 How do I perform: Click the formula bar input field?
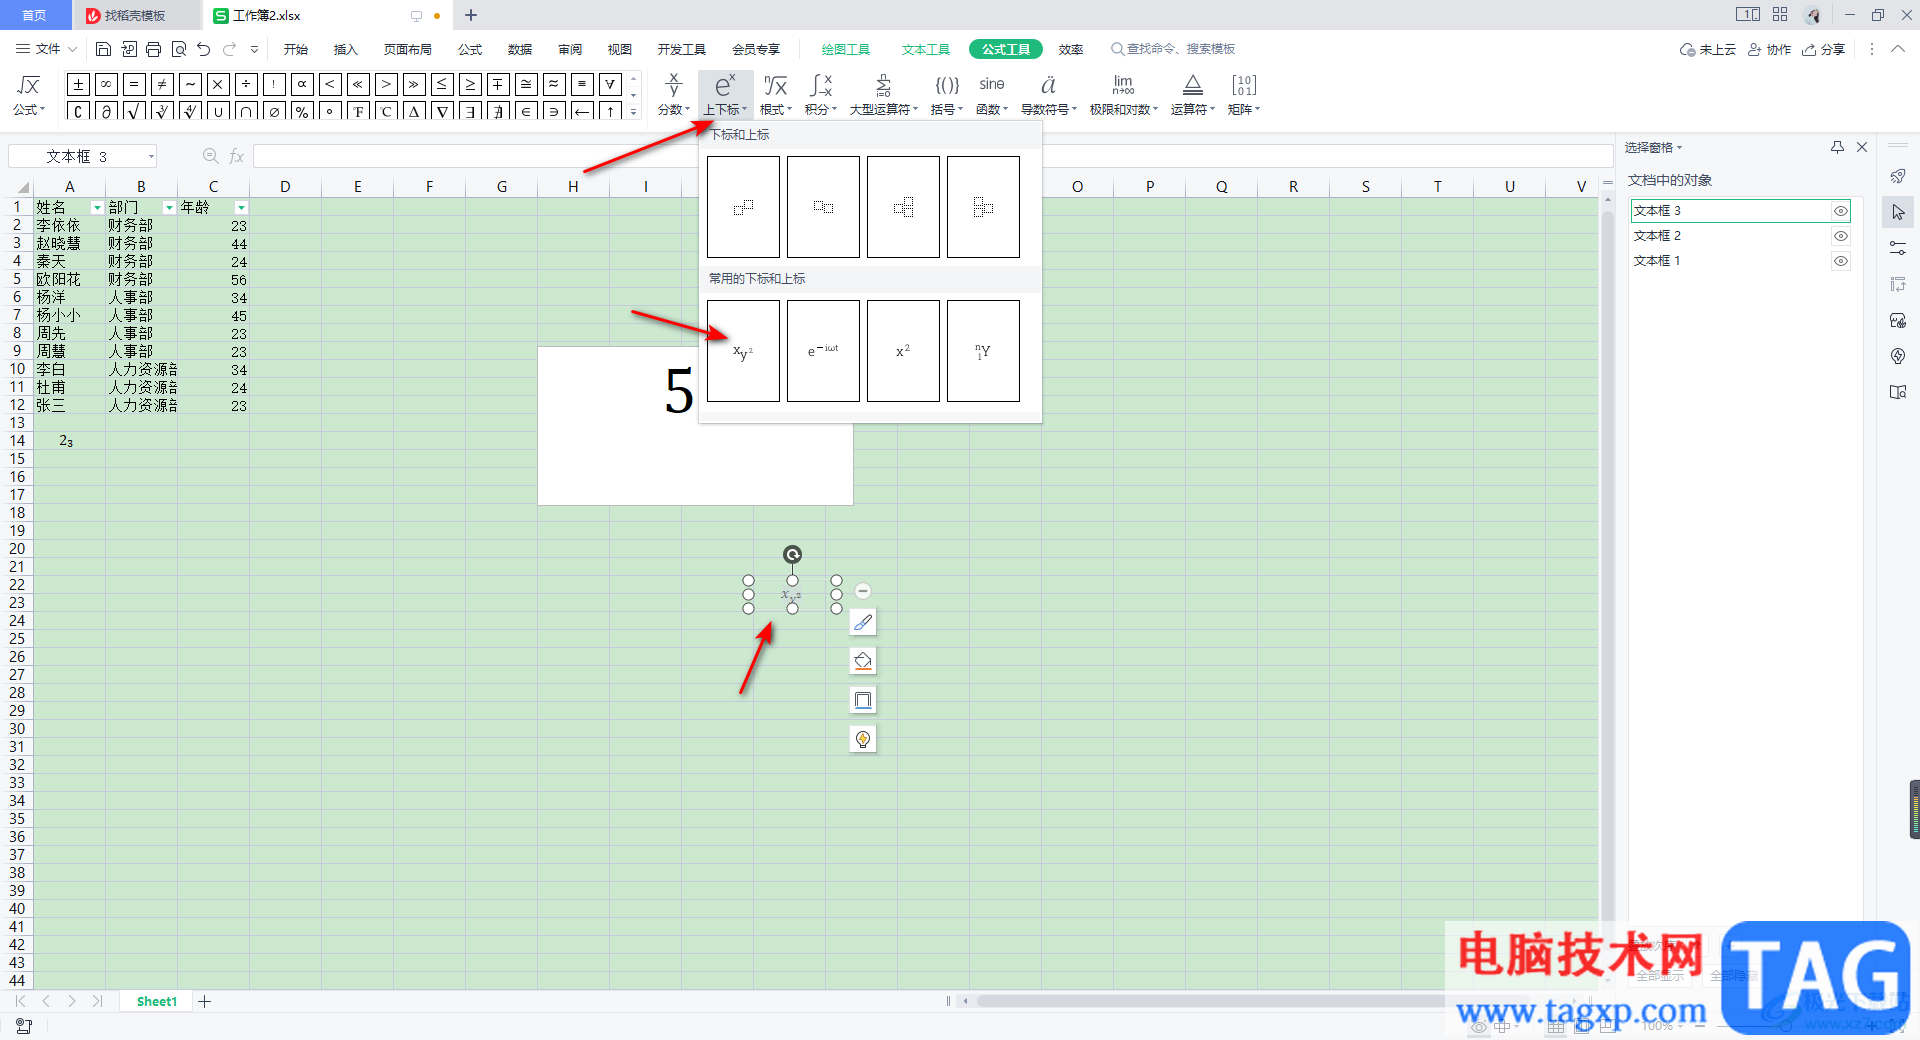click(x=933, y=156)
